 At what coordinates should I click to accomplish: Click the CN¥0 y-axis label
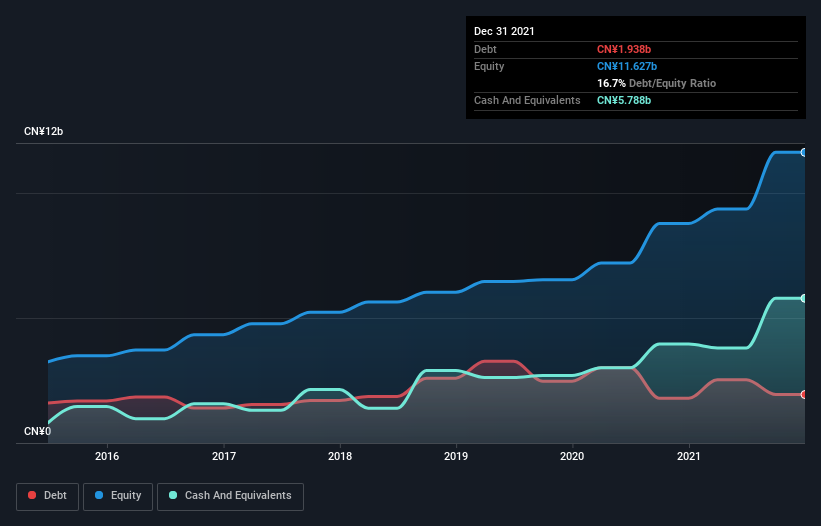click(x=37, y=431)
